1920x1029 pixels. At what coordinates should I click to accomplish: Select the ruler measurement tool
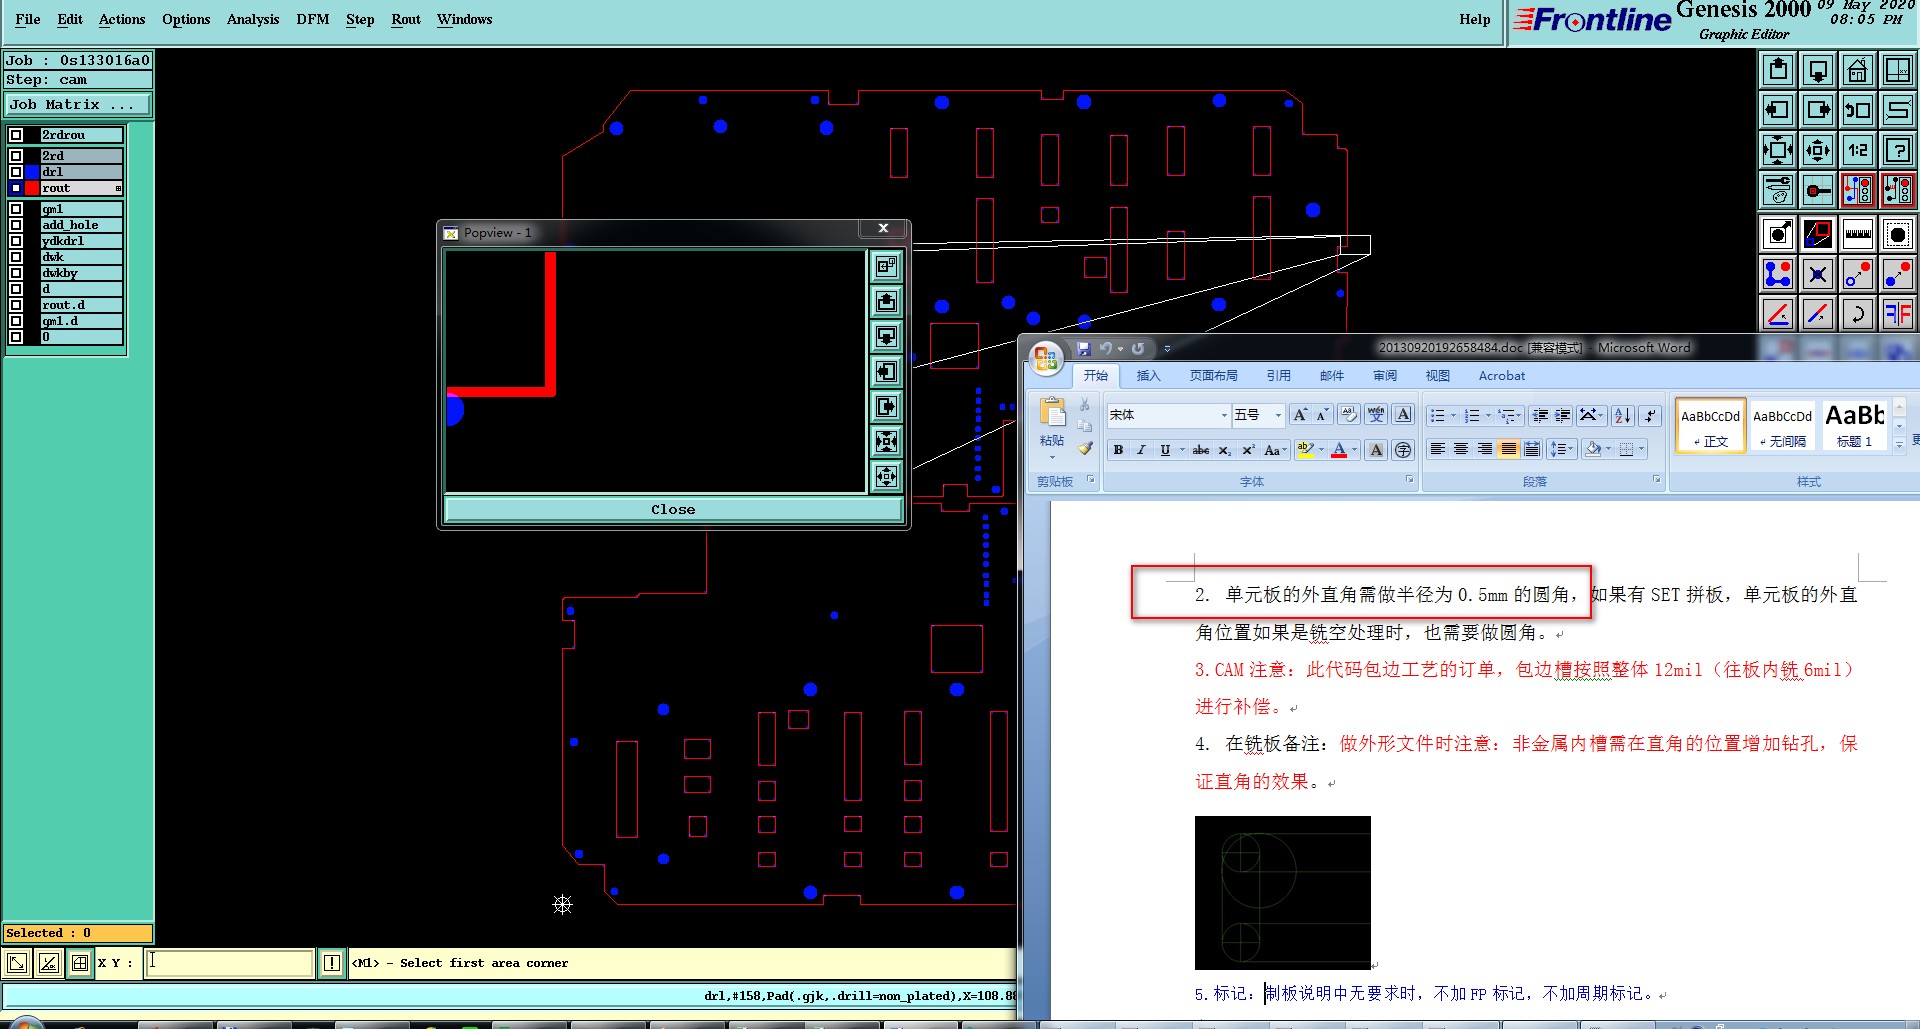[1858, 235]
